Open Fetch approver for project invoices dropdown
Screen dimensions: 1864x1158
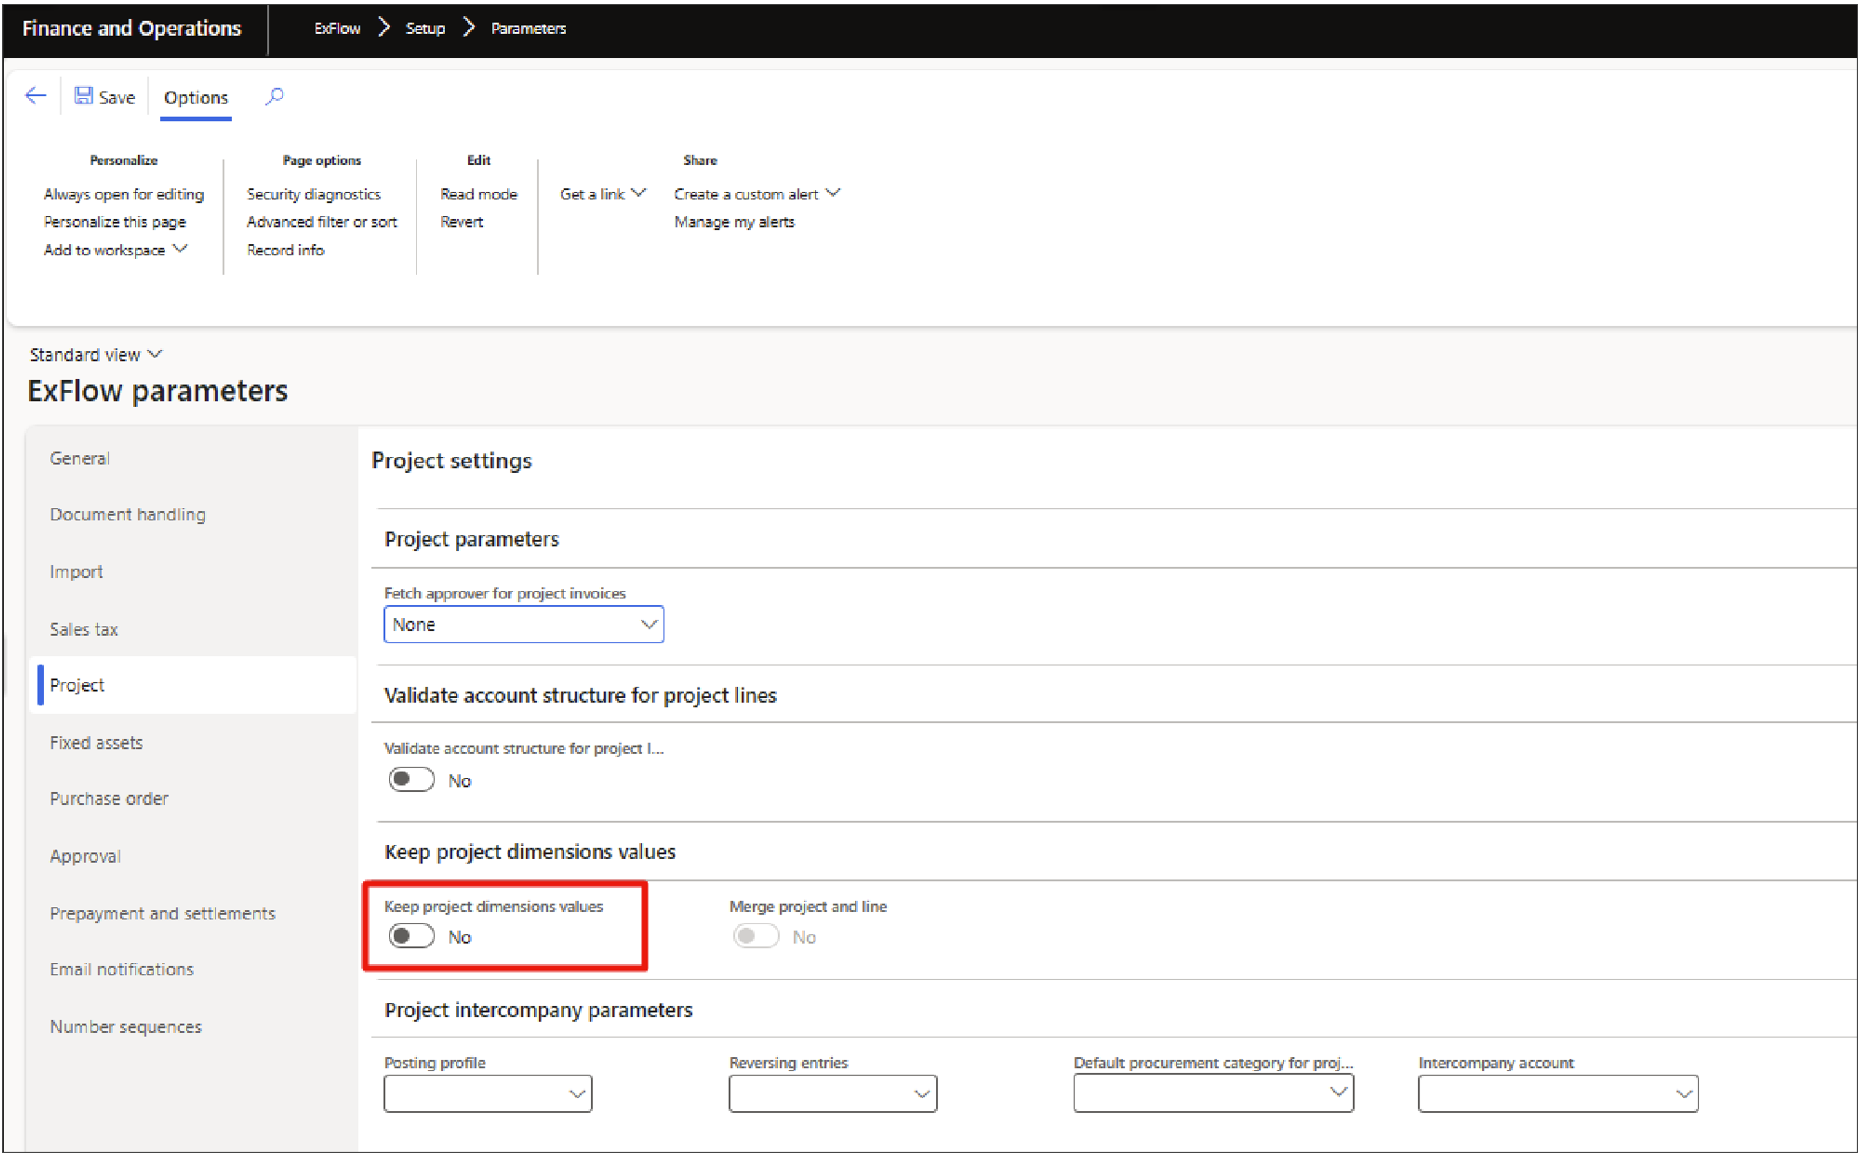pyautogui.click(x=524, y=625)
